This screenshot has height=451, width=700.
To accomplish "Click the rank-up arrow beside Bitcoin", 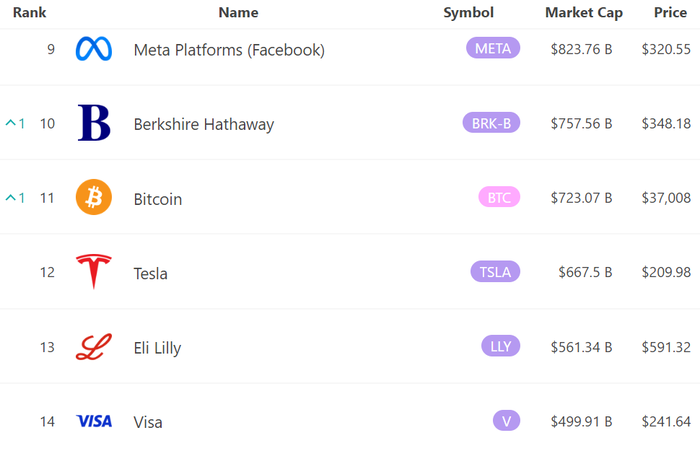I will coord(11,197).
